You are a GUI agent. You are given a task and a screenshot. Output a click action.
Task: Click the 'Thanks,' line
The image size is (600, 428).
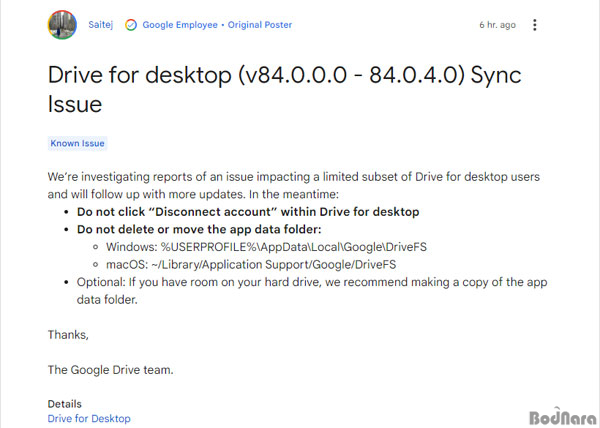tap(68, 335)
